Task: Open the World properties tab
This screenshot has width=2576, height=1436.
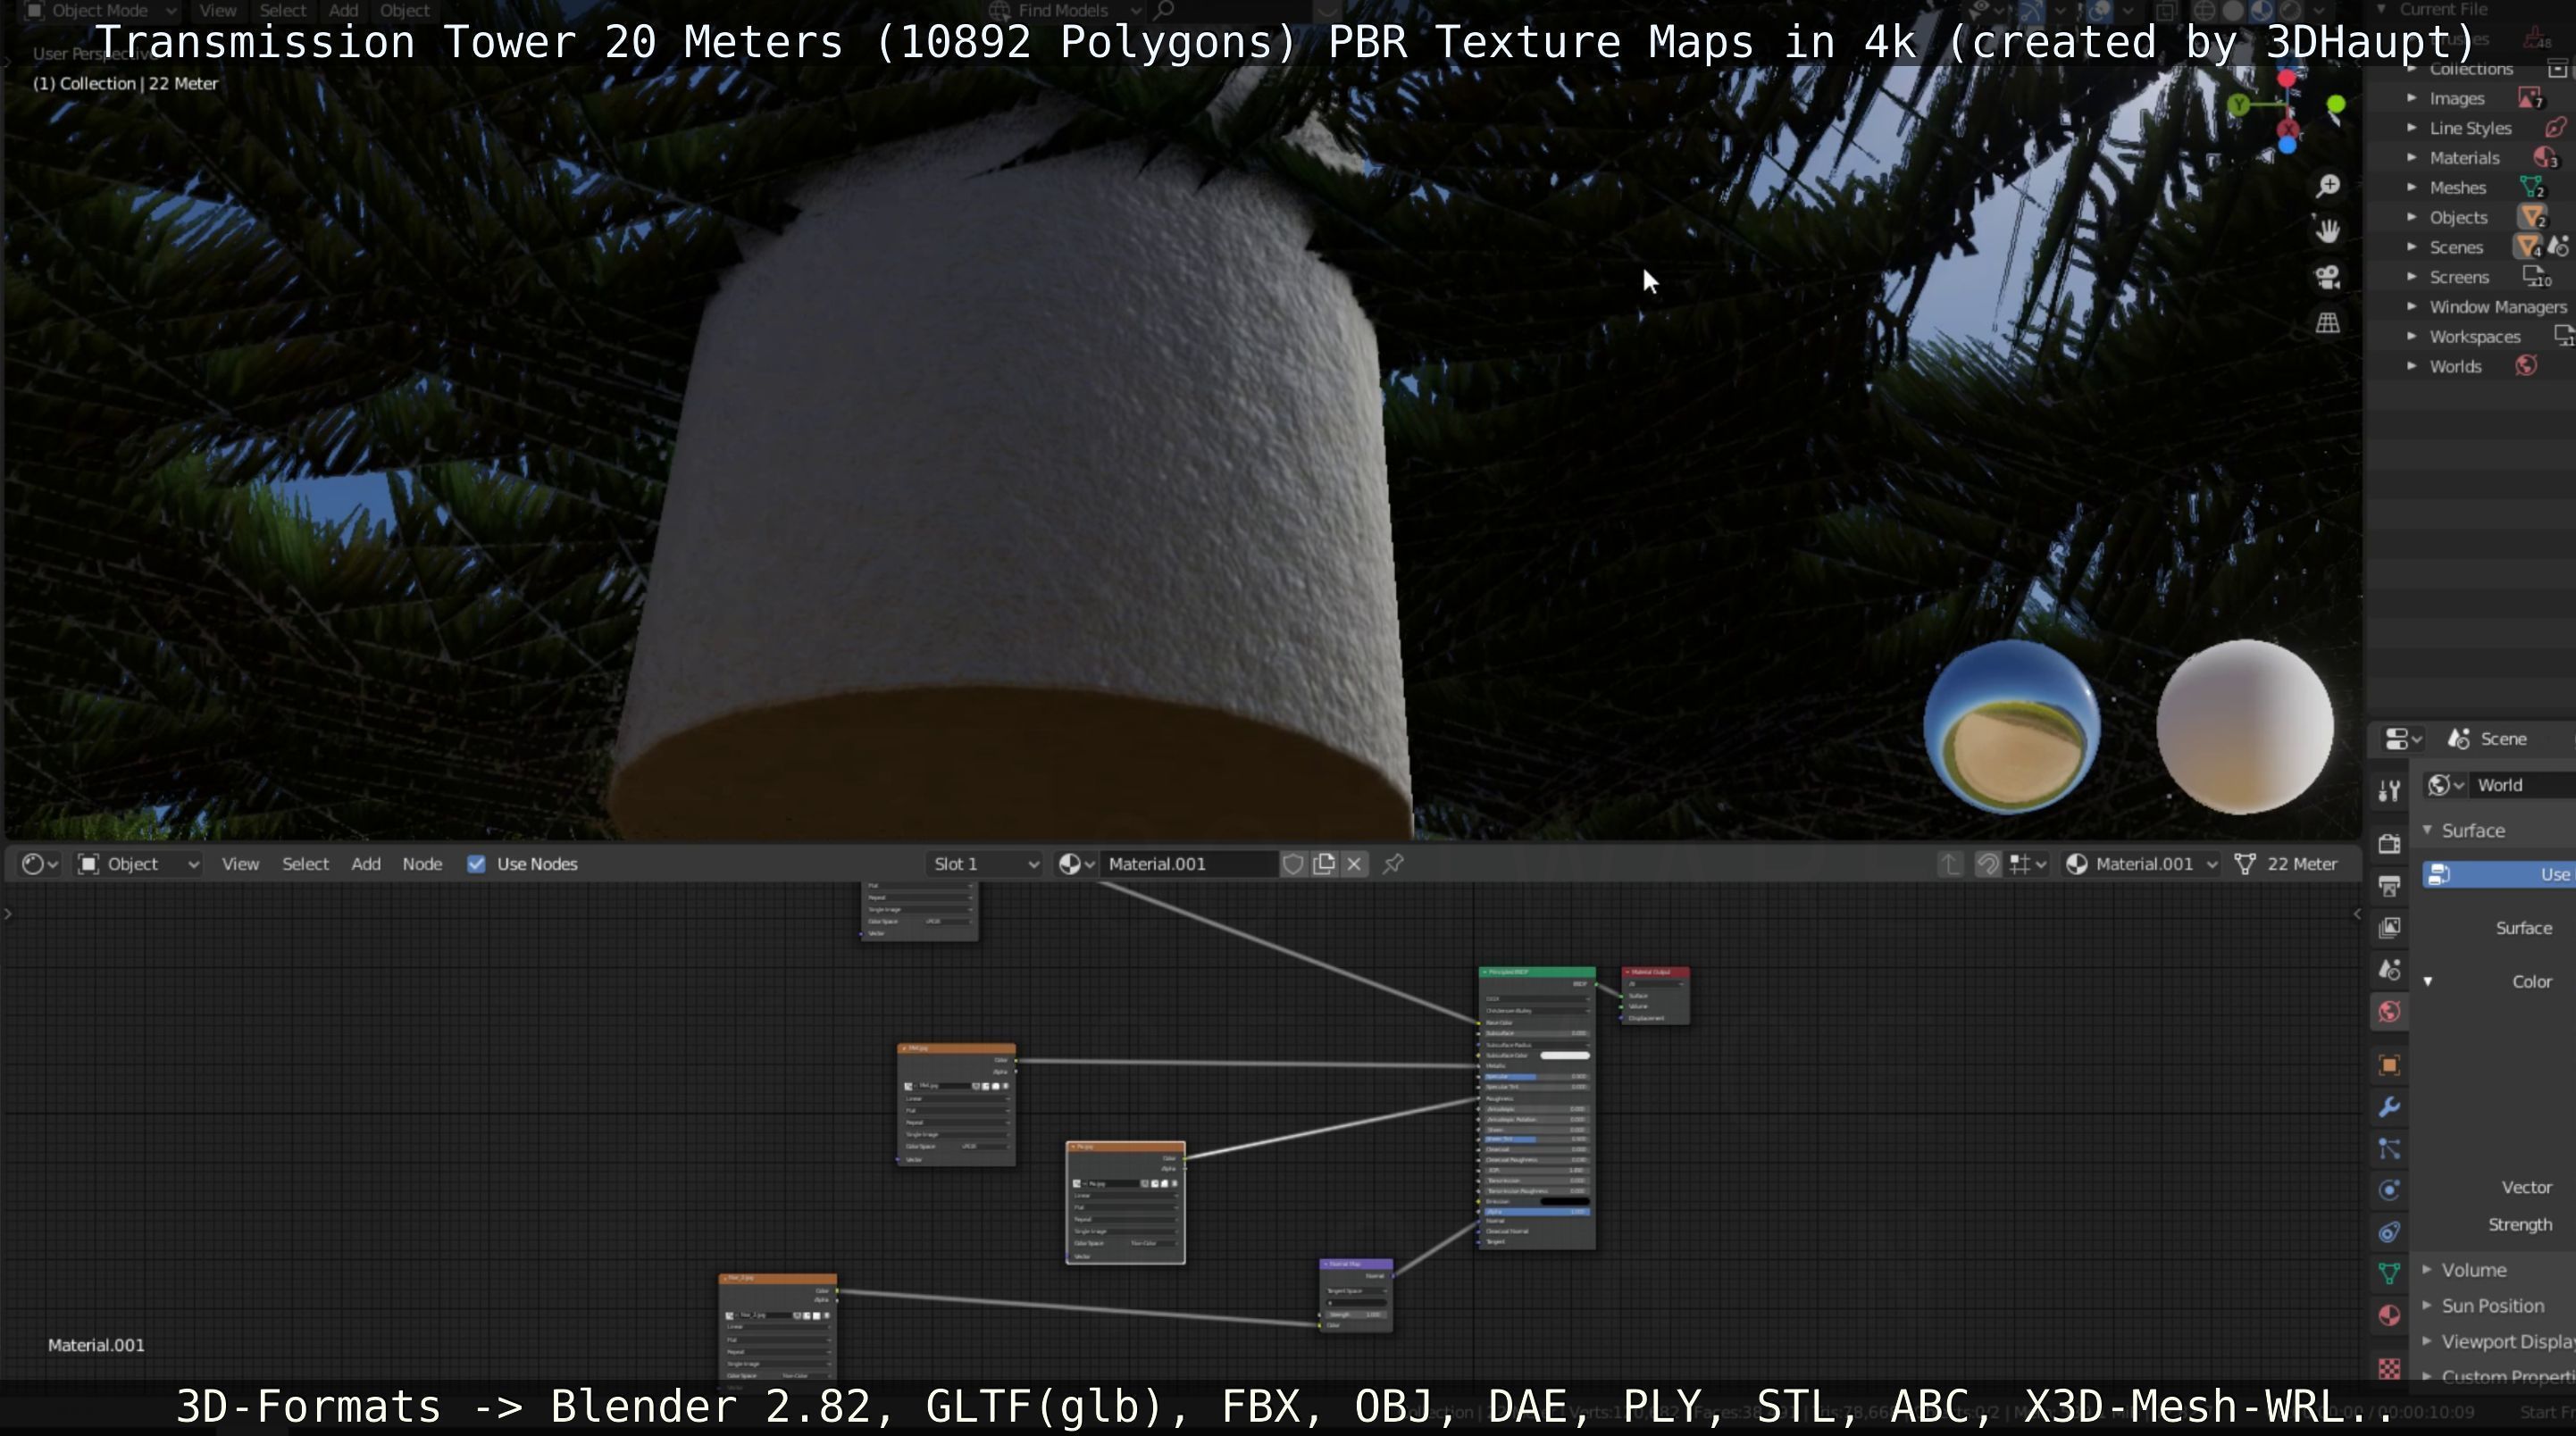Action: click(x=2389, y=1012)
